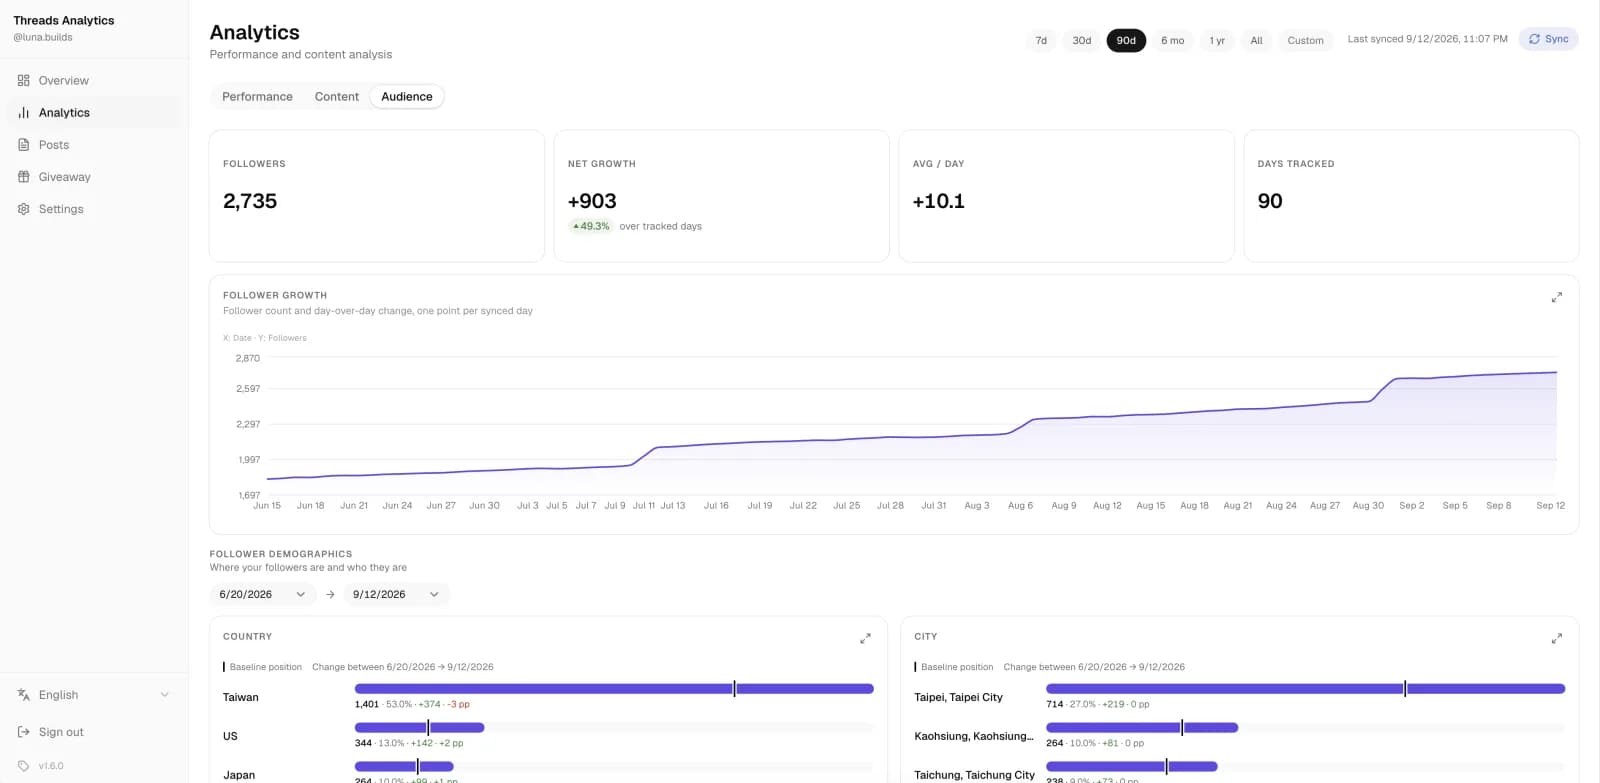Click the Days Tracked 90 card

point(1411,196)
